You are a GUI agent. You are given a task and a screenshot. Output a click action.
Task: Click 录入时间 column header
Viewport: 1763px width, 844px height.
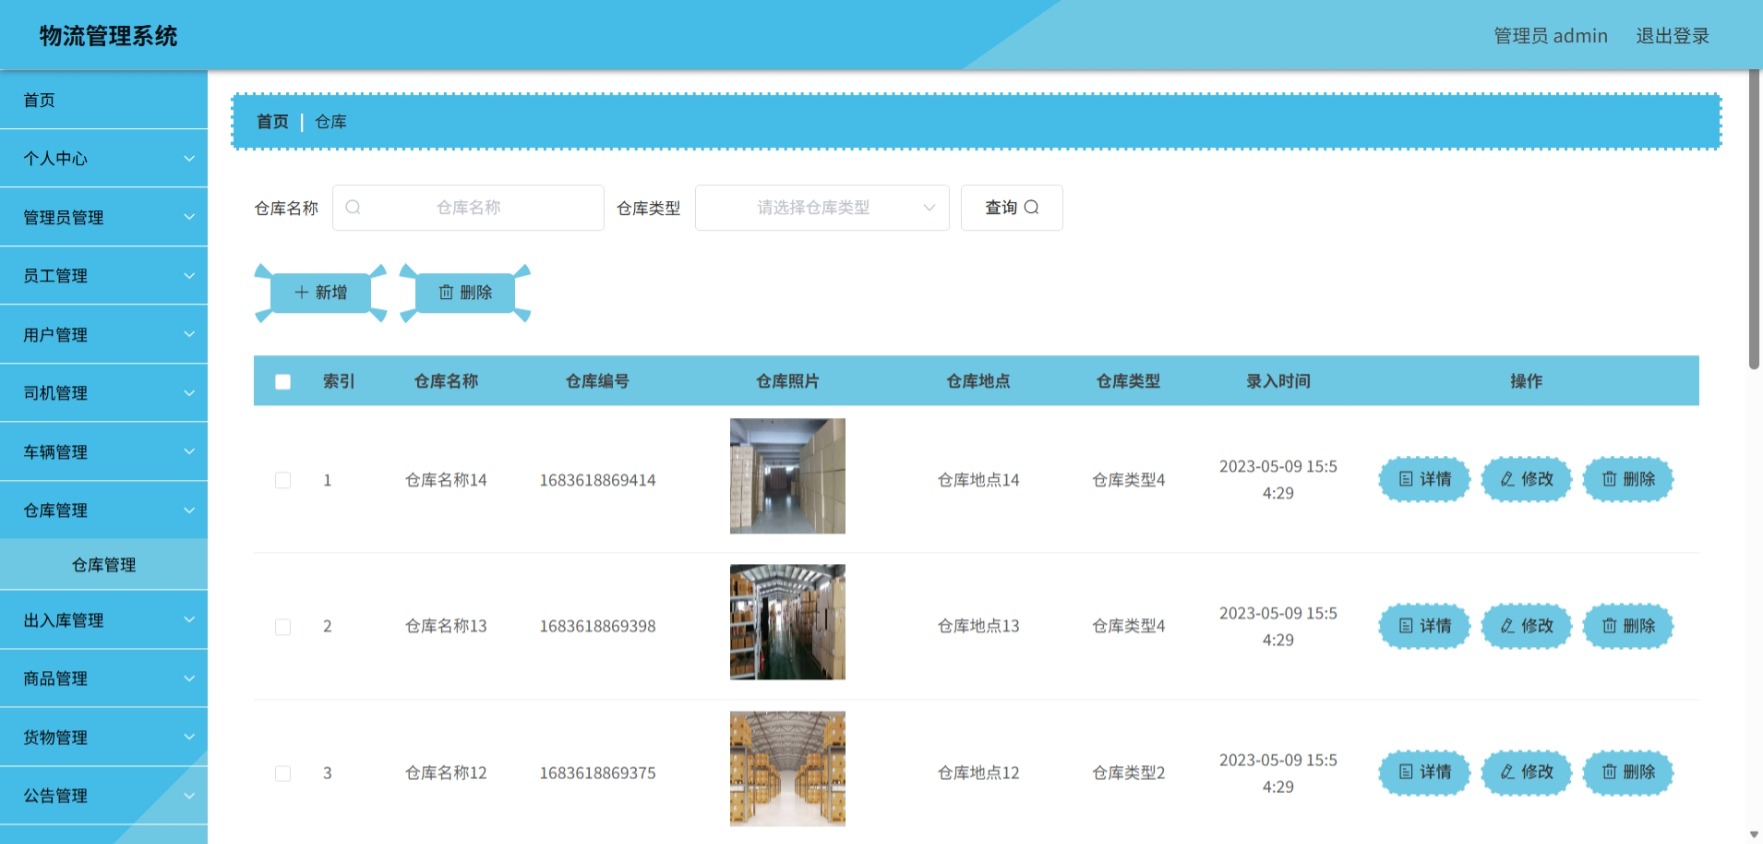[1278, 381]
